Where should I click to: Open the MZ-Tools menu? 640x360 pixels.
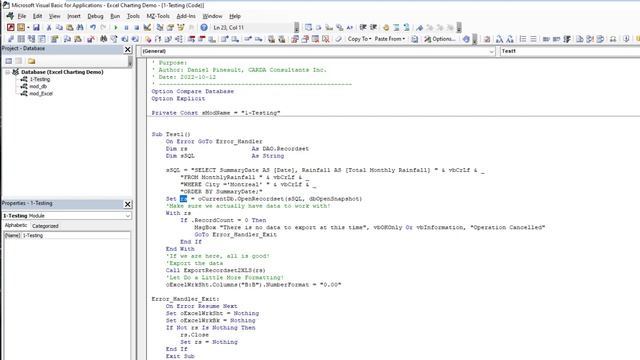(x=158, y=16)
